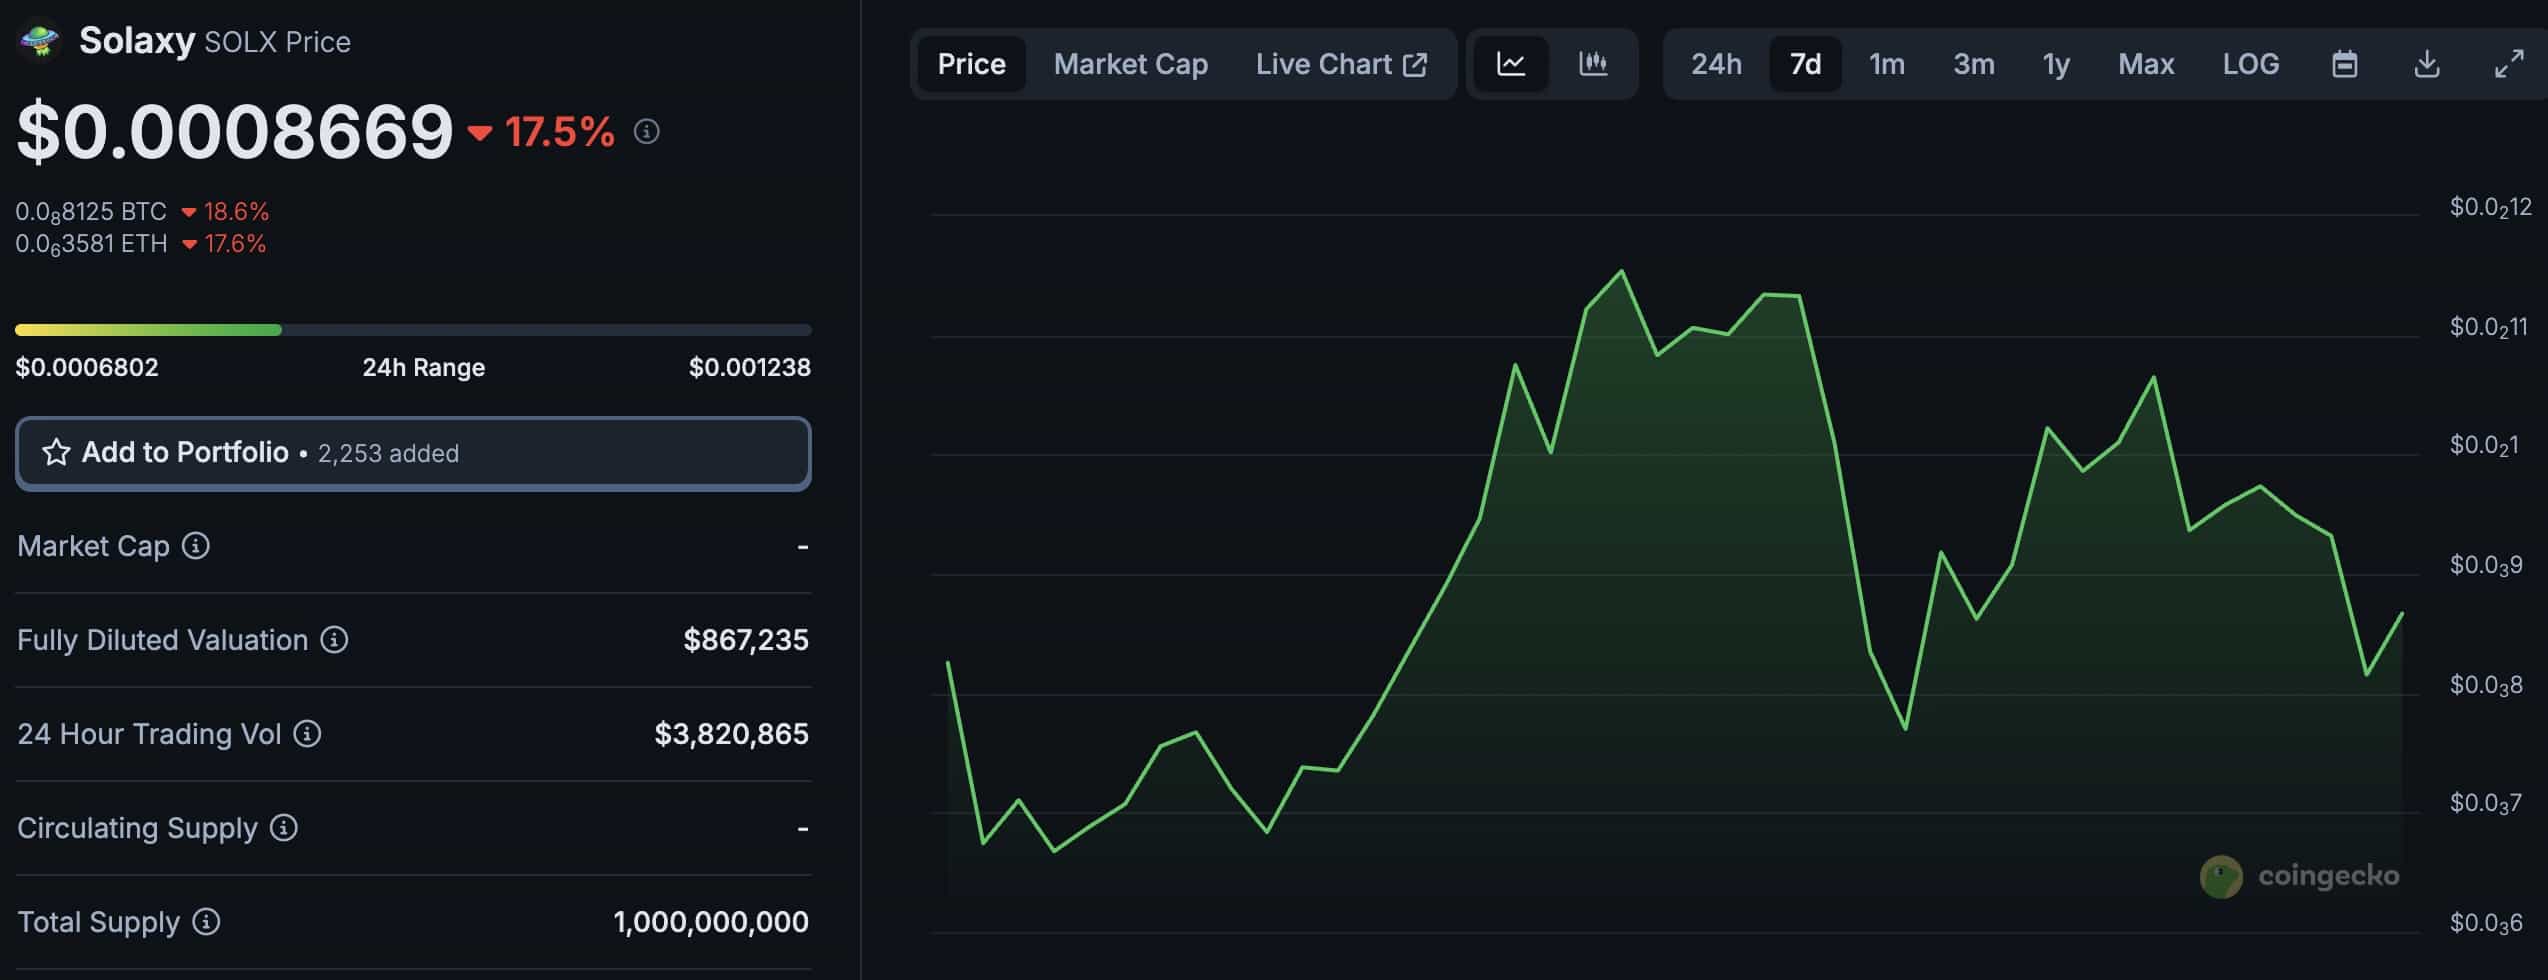Image resolution: width=2548 pixels, height=980 pixels.
Task: Toggle LOG scale on chart
Action: pyautogui.click(x=2251, y=64)
